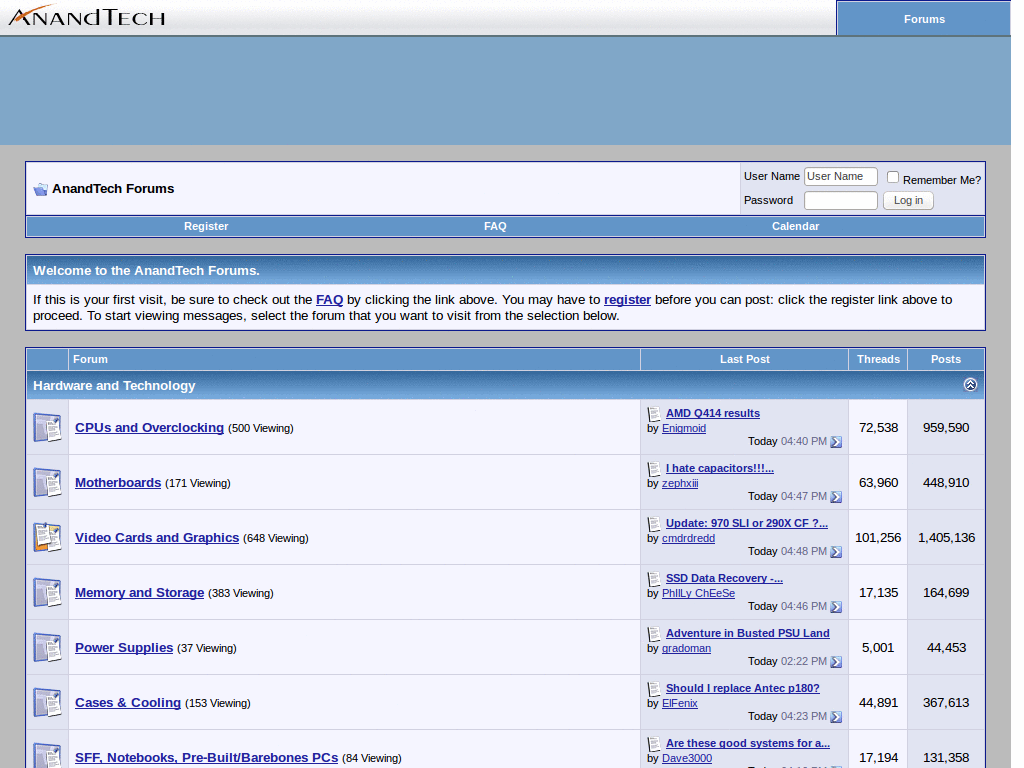Open Register in the navigation bar
This screenshot has width=1024, height=768.
point(206,226)
